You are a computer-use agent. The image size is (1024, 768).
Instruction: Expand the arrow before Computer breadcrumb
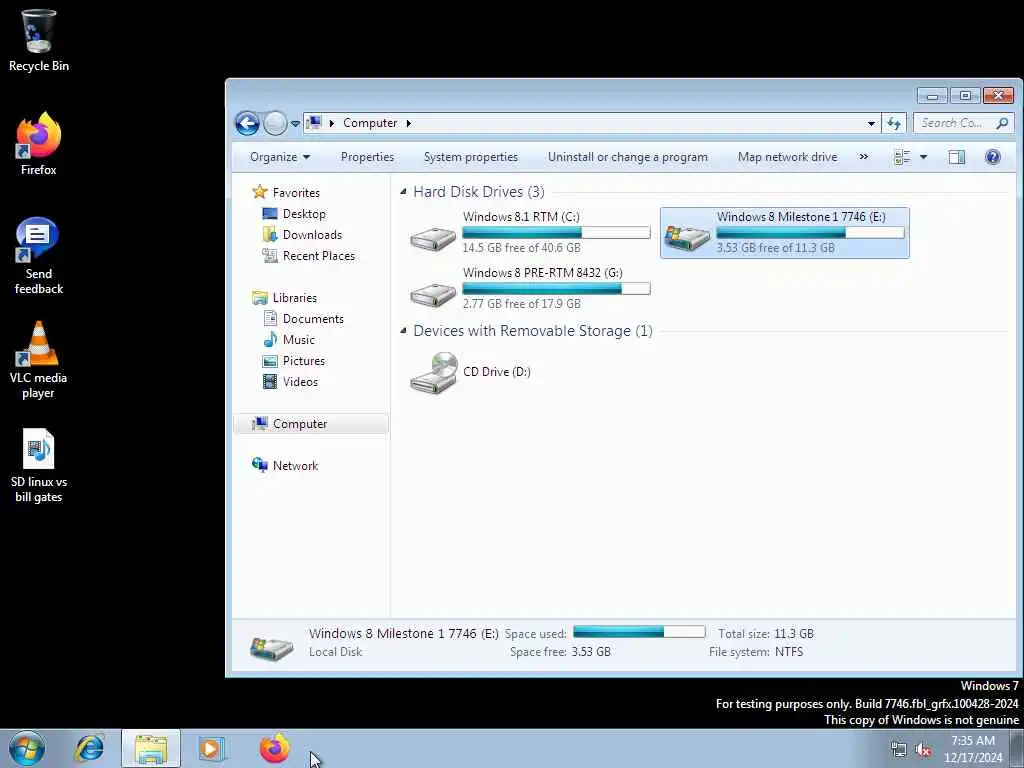pyautogui.click(x=332, y=123)
